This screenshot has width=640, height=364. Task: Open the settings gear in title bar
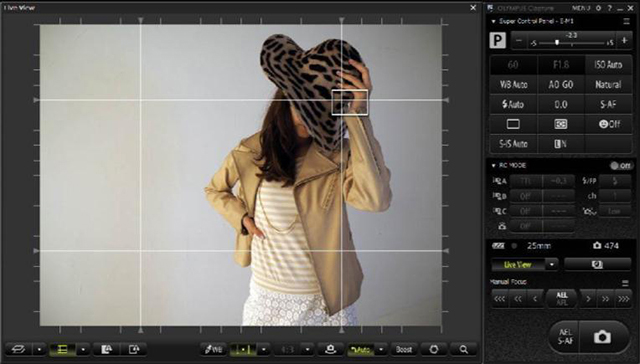(598, 8)
